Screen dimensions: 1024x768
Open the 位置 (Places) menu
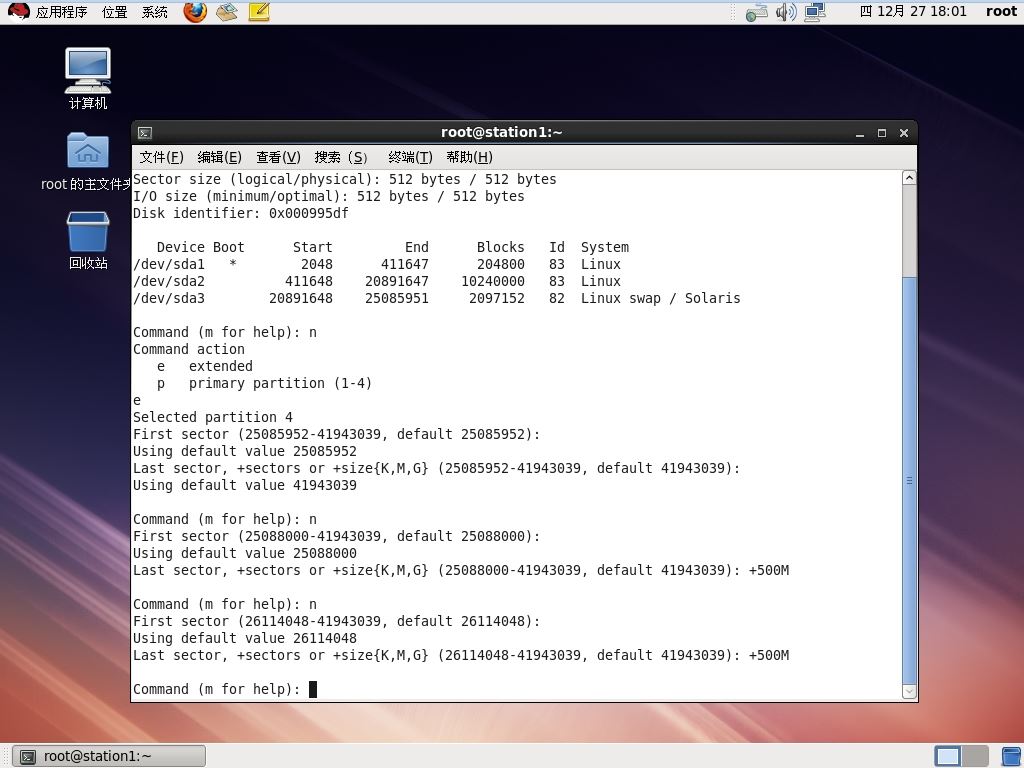click(x=114, y=12)
